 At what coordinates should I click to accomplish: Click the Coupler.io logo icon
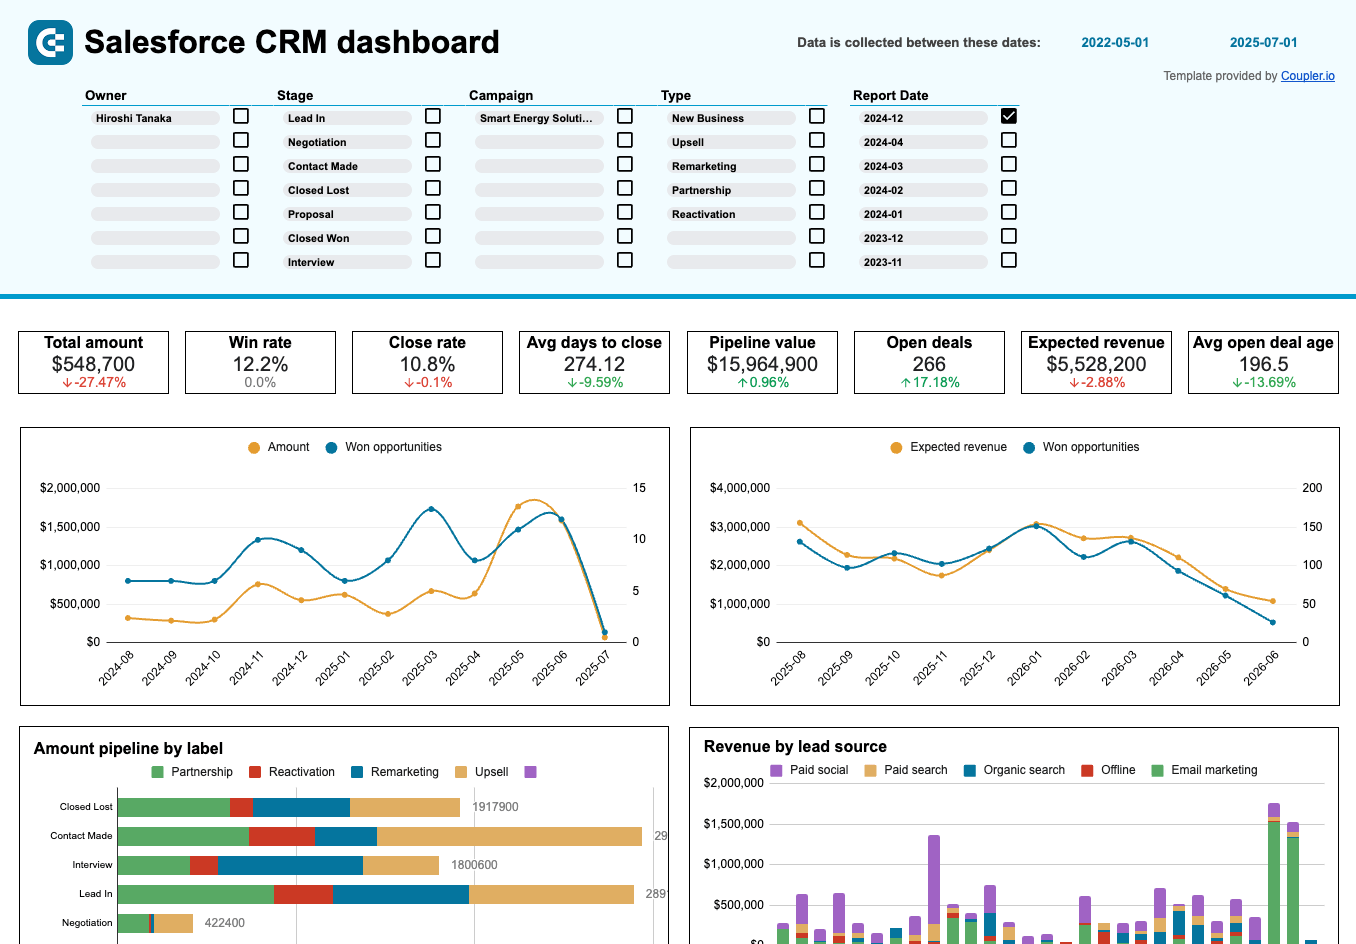pyautogui.click(x=50, y=42)
